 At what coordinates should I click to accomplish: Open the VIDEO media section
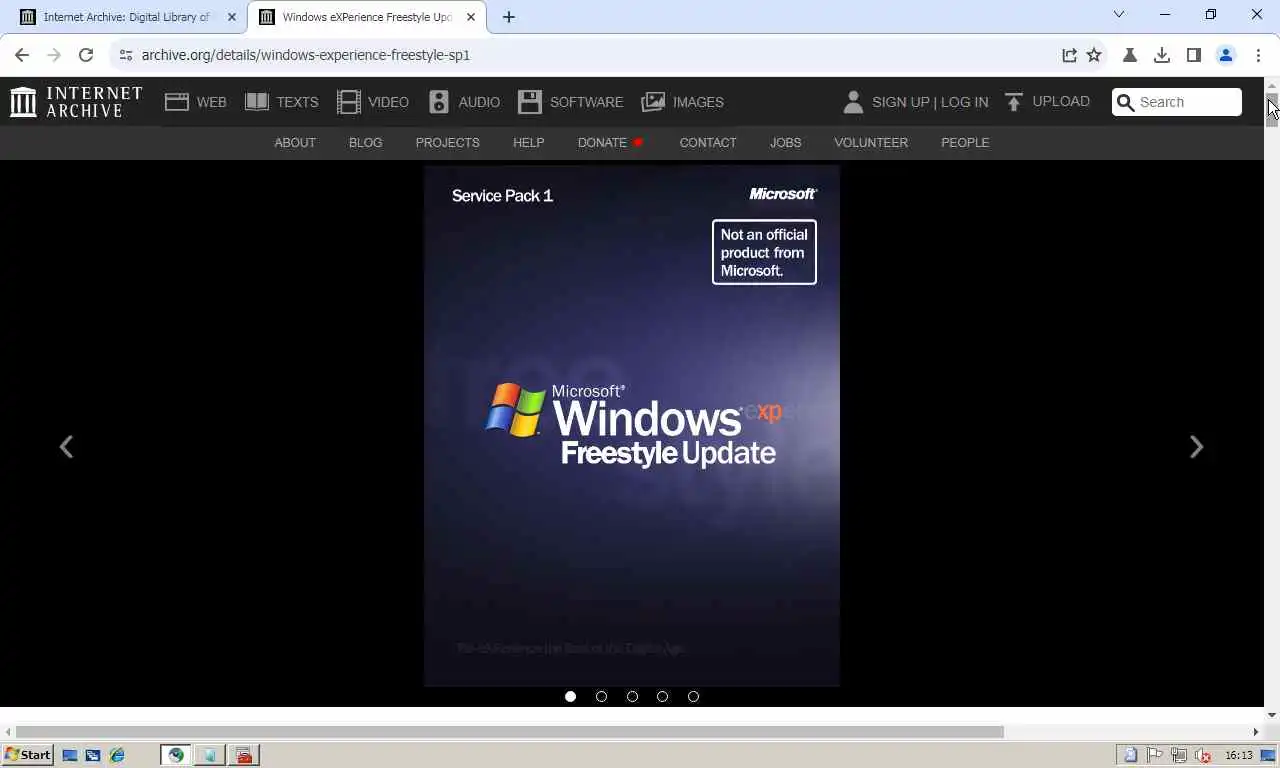pyautogui.click(x=373, y=102)
